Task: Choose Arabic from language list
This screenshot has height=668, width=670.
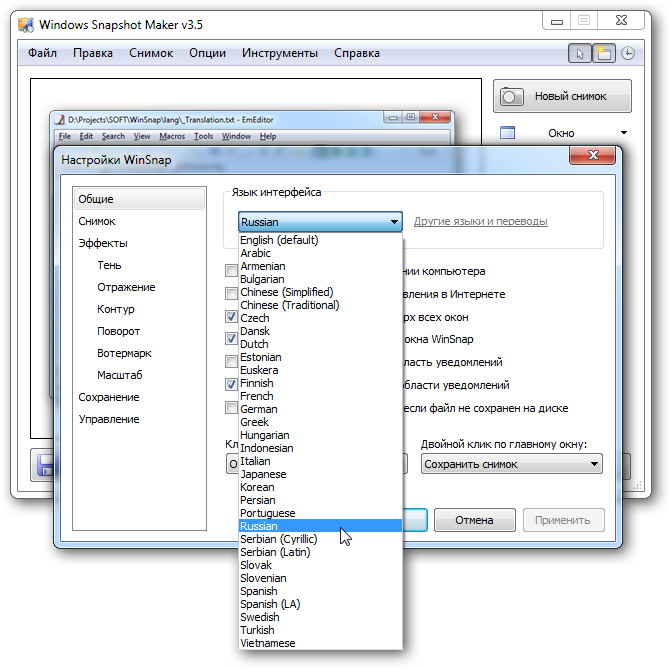Action: click(320, 253)
